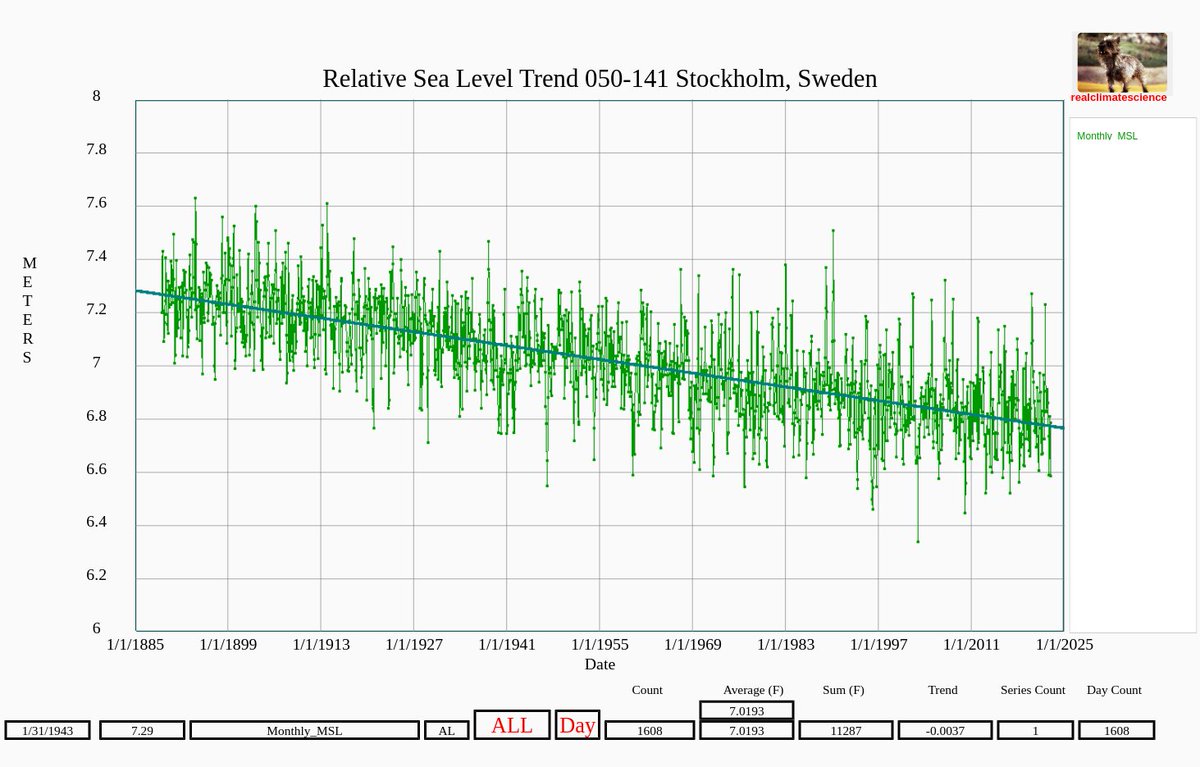
Task: Select the Count value 1608
Action: click(648, 729)
